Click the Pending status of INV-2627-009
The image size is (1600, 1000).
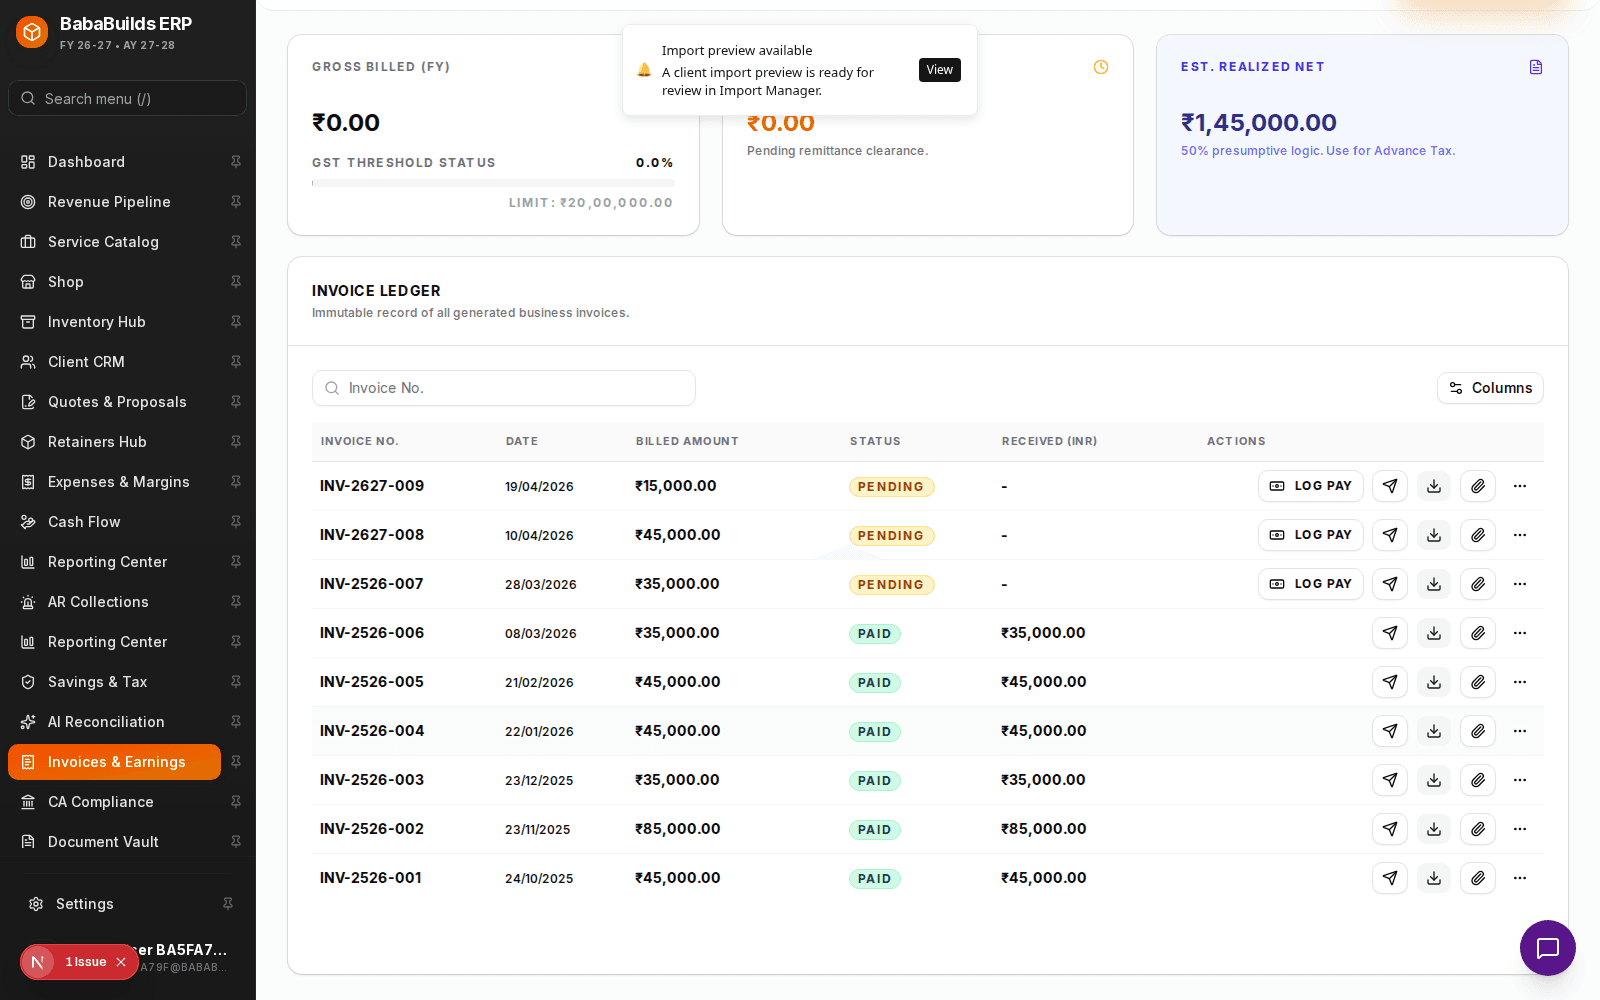point(891,487)
